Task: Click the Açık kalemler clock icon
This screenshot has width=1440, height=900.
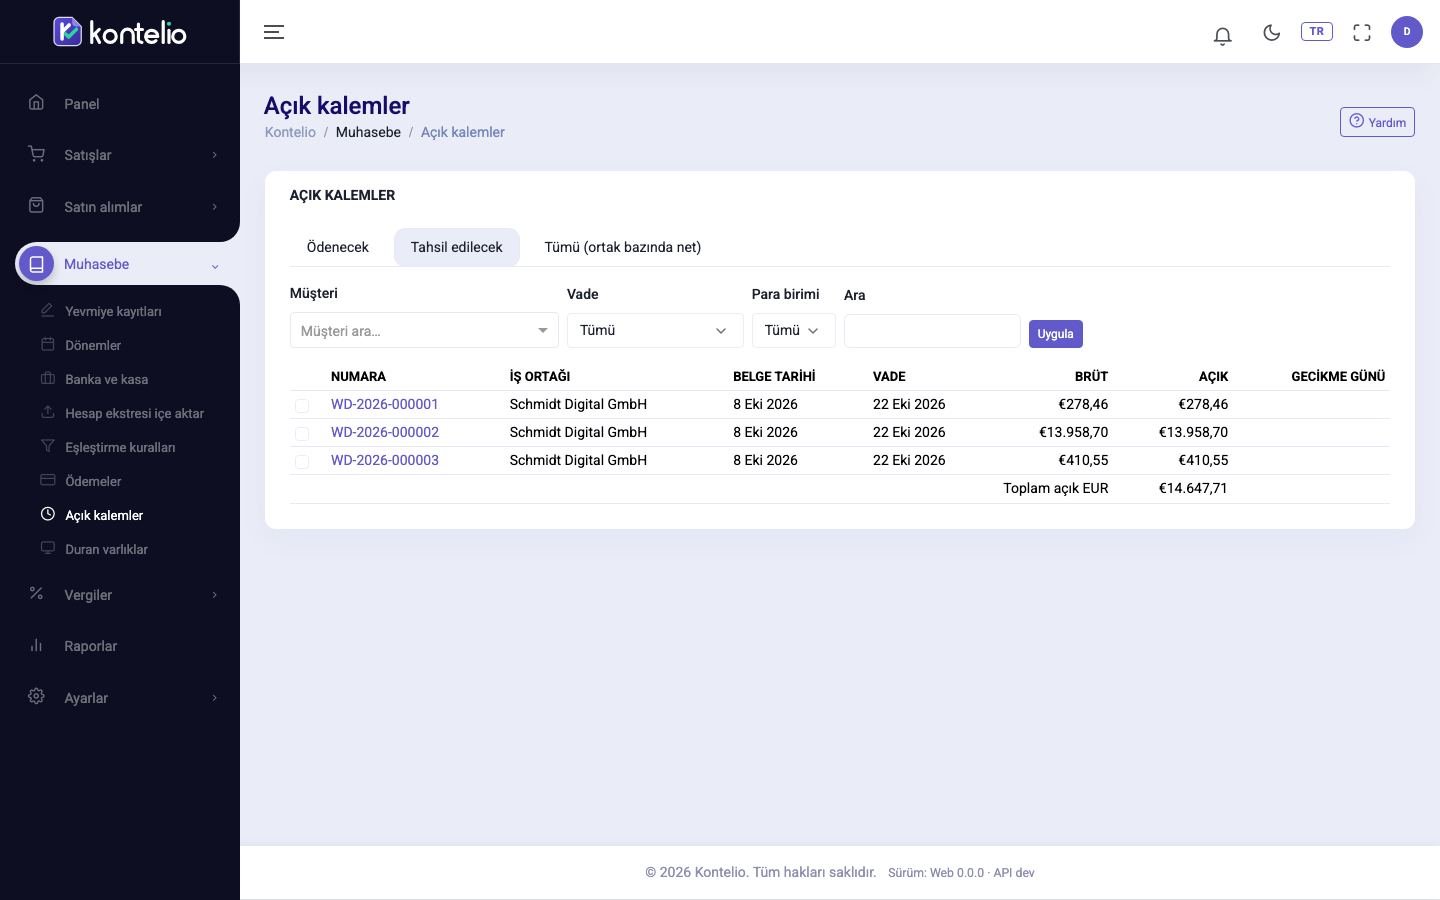Action: click(x=48, y=514)
